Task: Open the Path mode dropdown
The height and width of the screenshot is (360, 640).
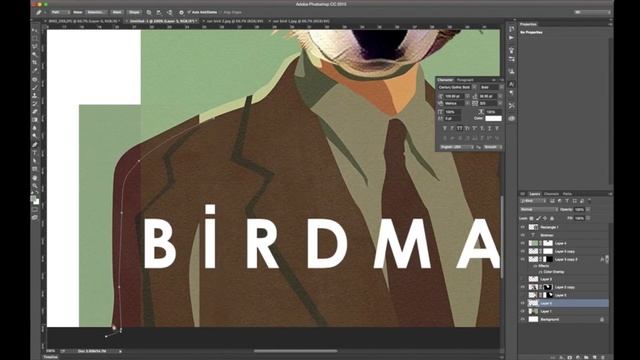Action: click(60, 12)
